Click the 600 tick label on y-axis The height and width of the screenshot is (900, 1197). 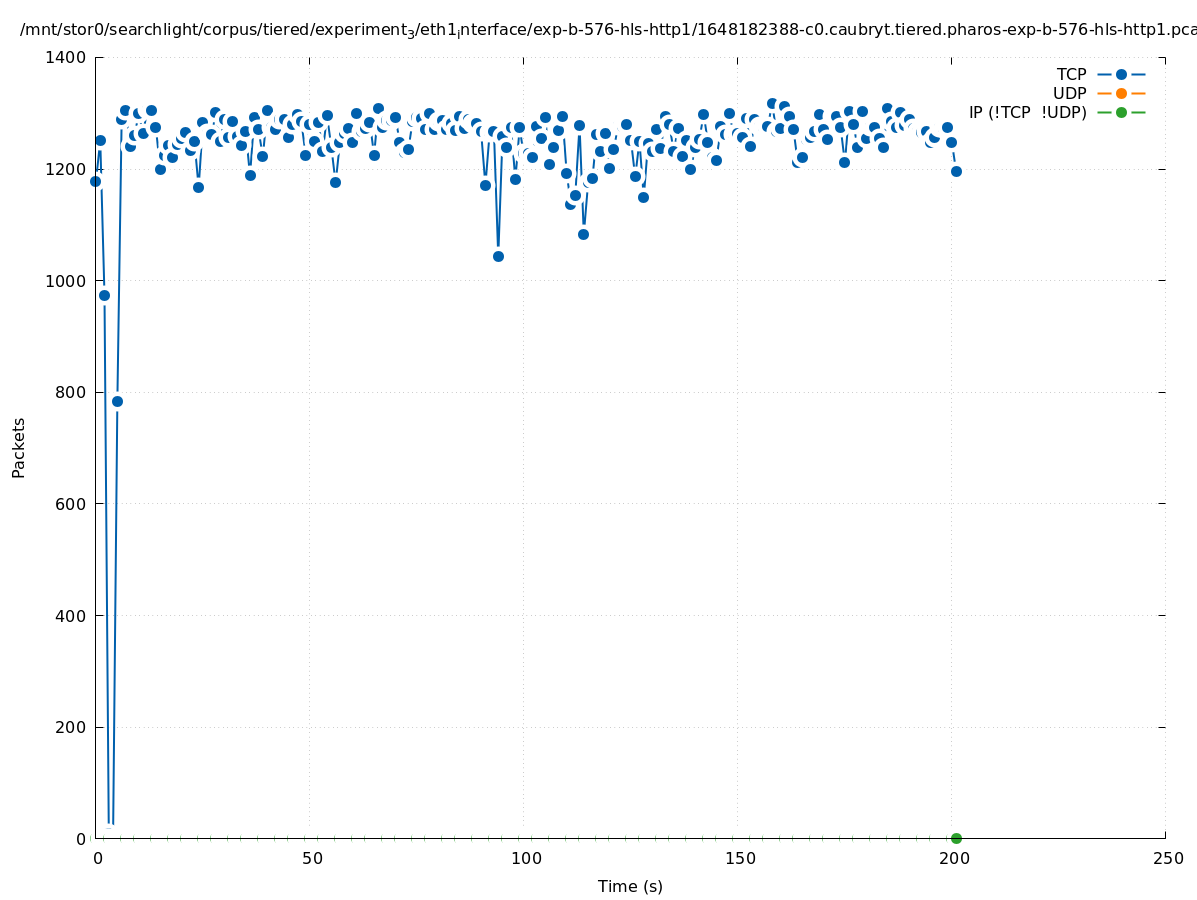click(x=70, y=504)
